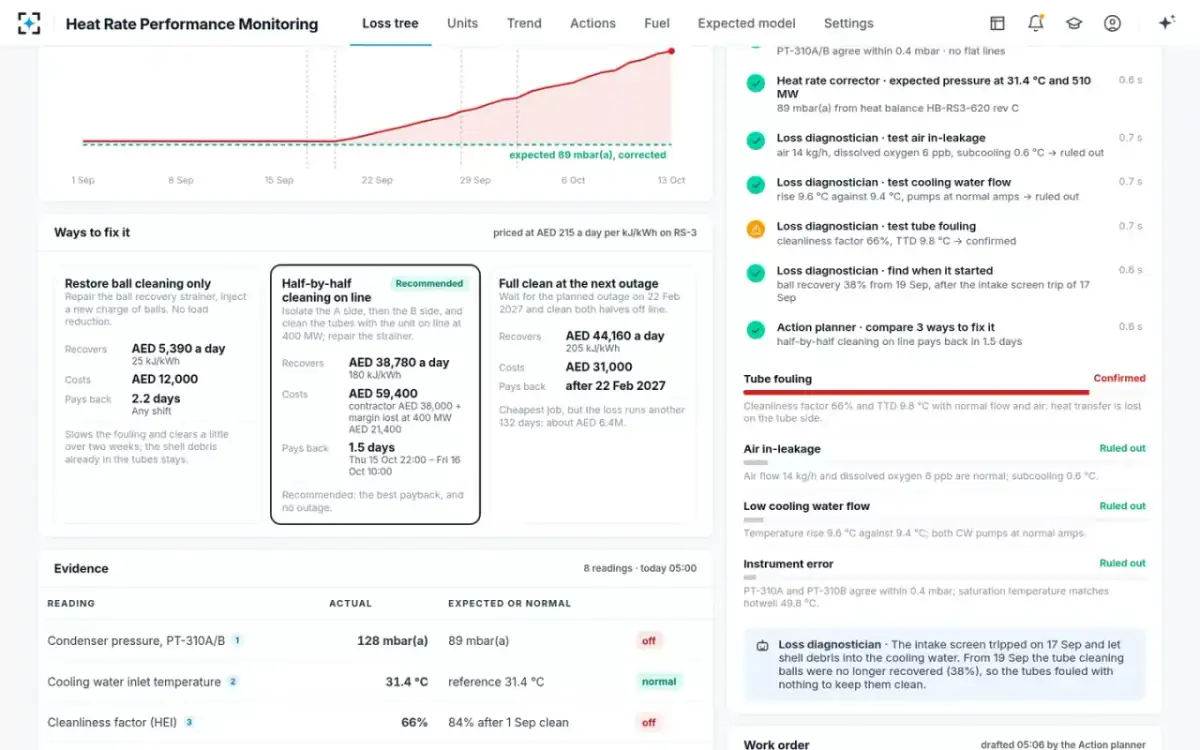Click the Work order heading
1200x750 pixels.
[777, 744]
